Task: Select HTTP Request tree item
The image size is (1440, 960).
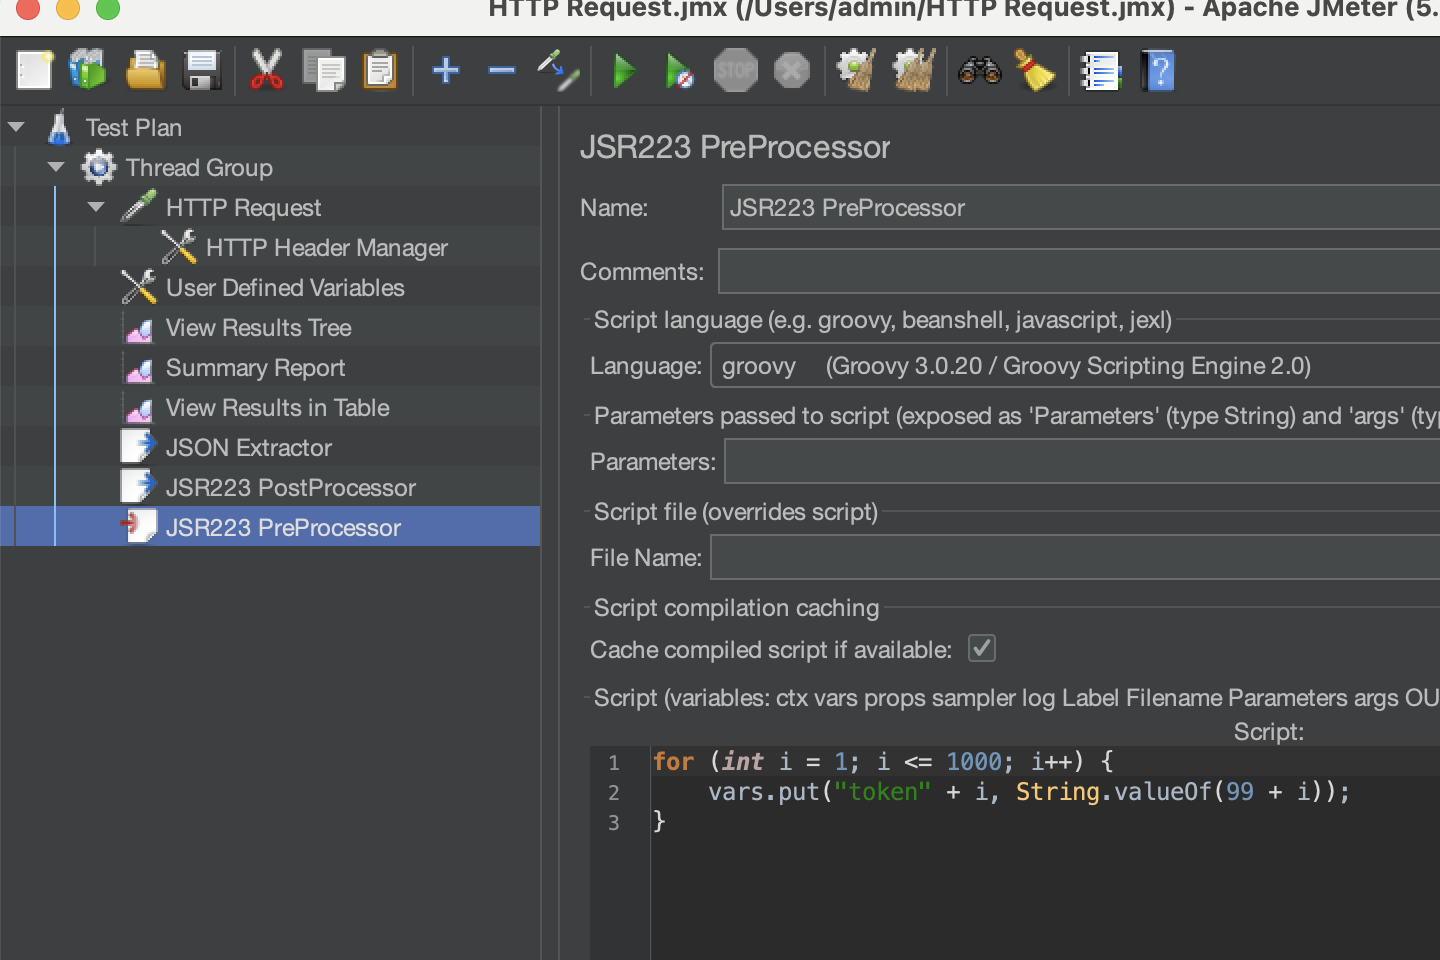Action: point(243,208)
